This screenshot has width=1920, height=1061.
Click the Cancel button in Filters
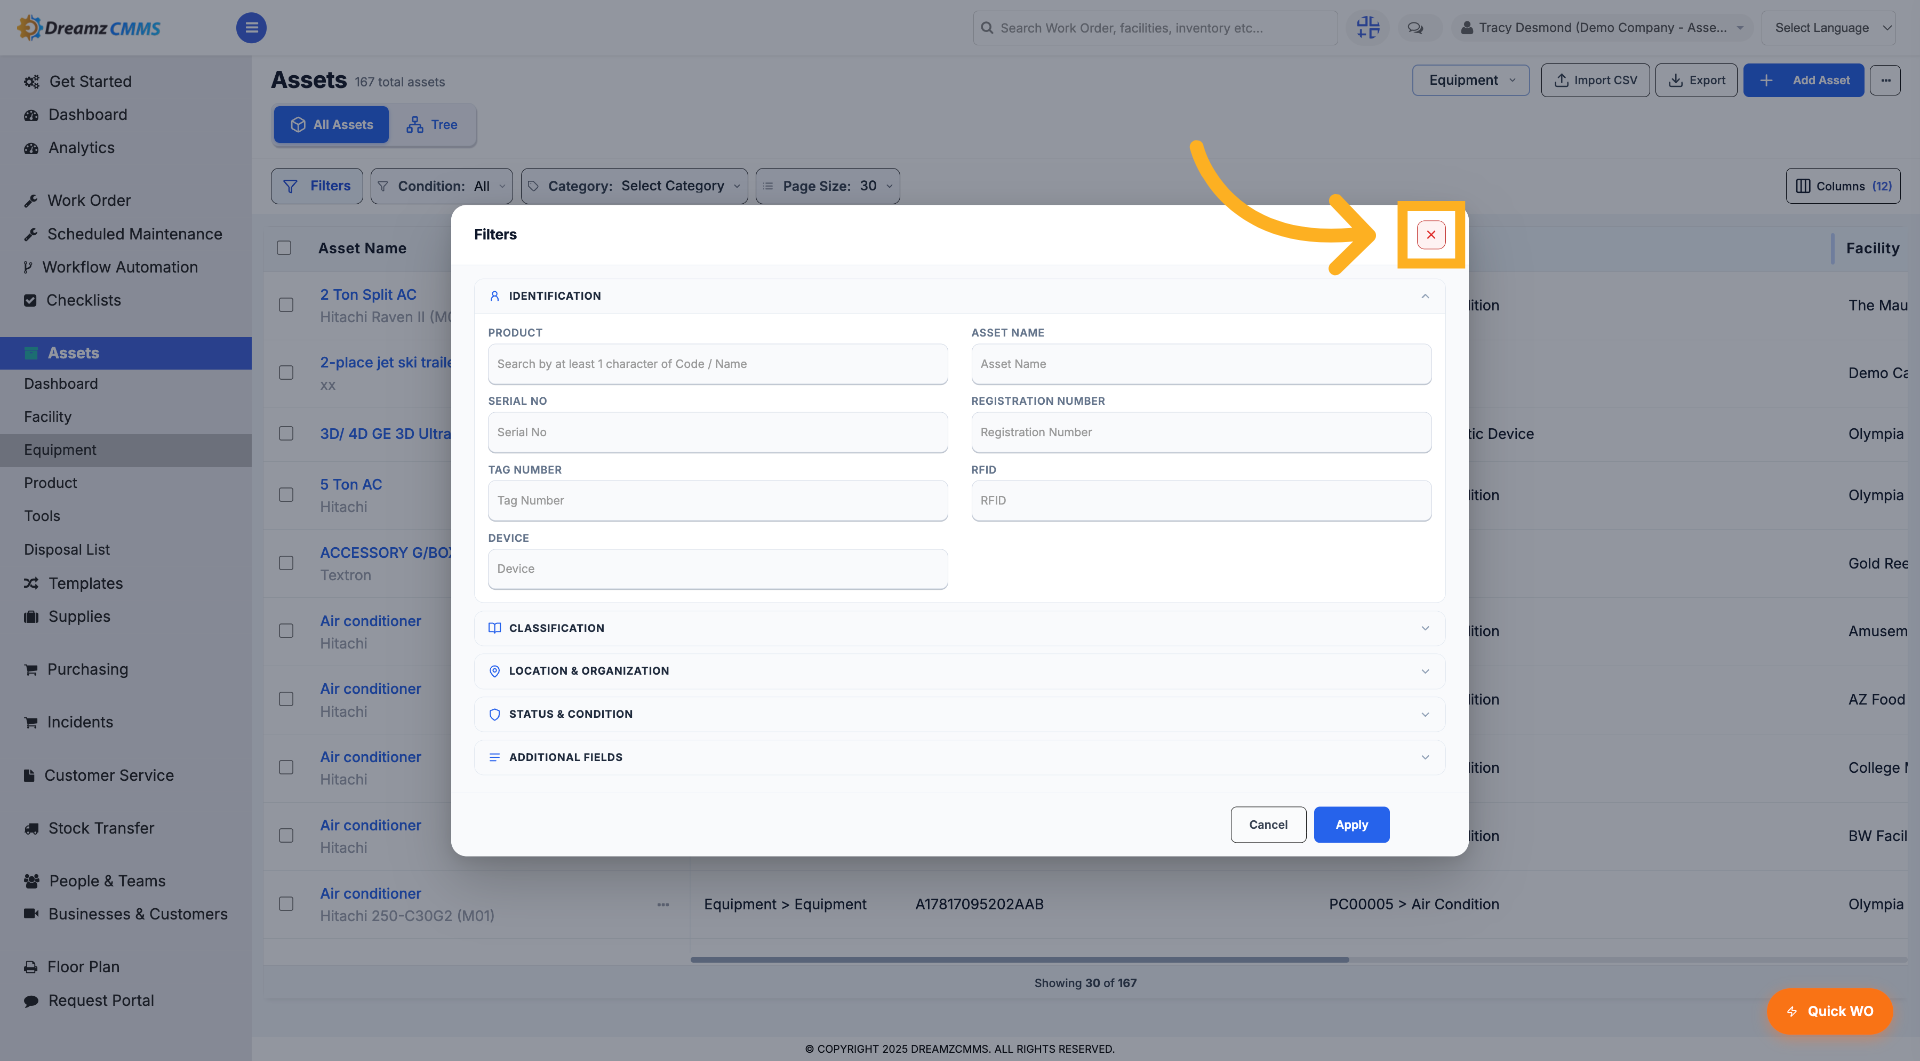click(x=1268, y=825)
